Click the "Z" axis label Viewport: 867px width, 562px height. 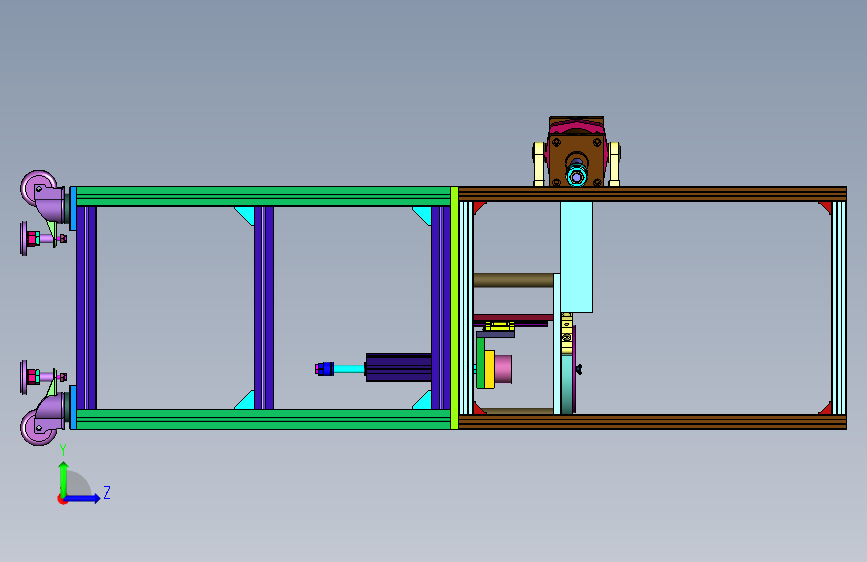coord(107,492)
